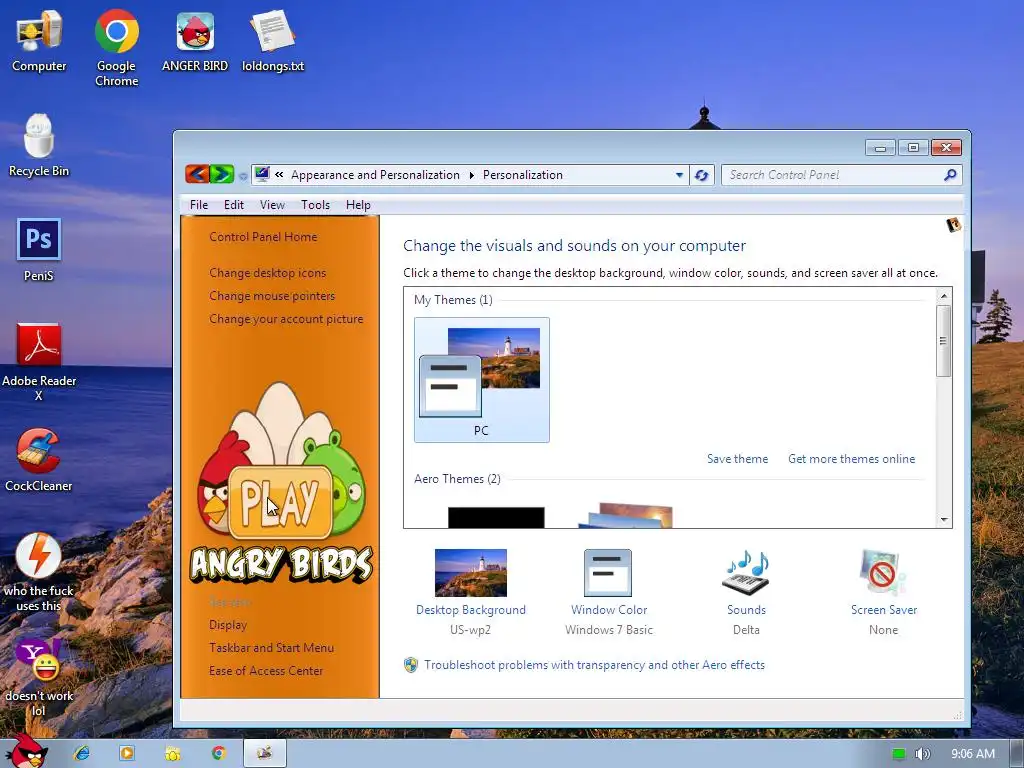
Task: Click the address bar refresh icon
Action: [x=701, y=175]
